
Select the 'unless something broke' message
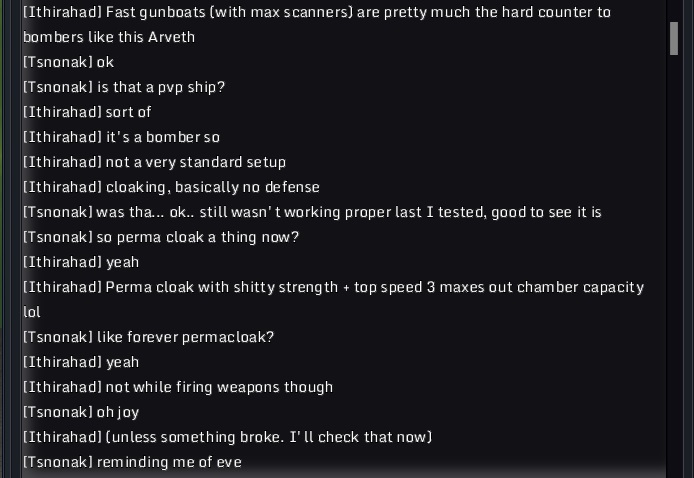(x=268, y=437)
